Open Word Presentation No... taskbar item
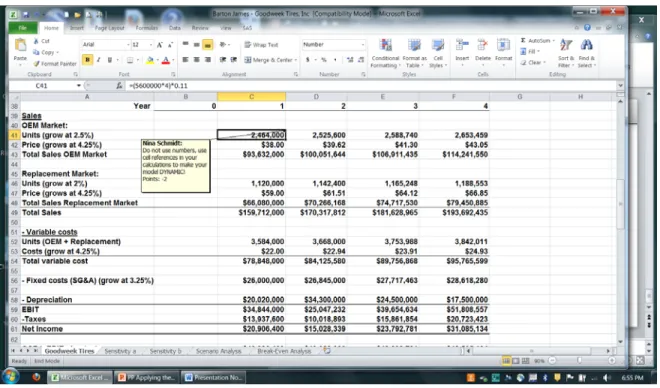 213,377
